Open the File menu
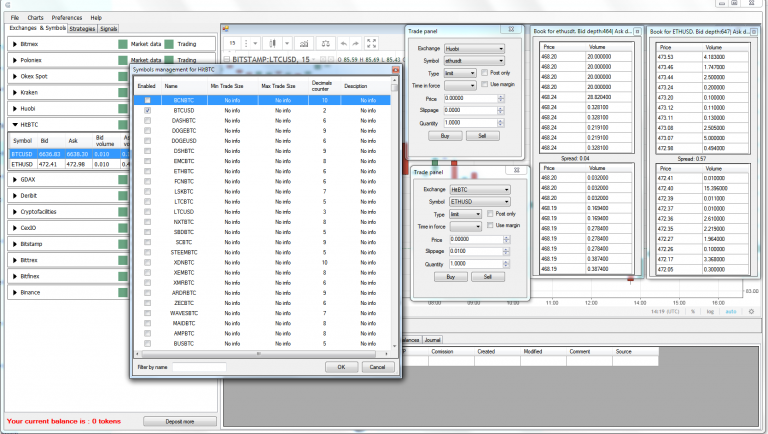 point(15,18)
